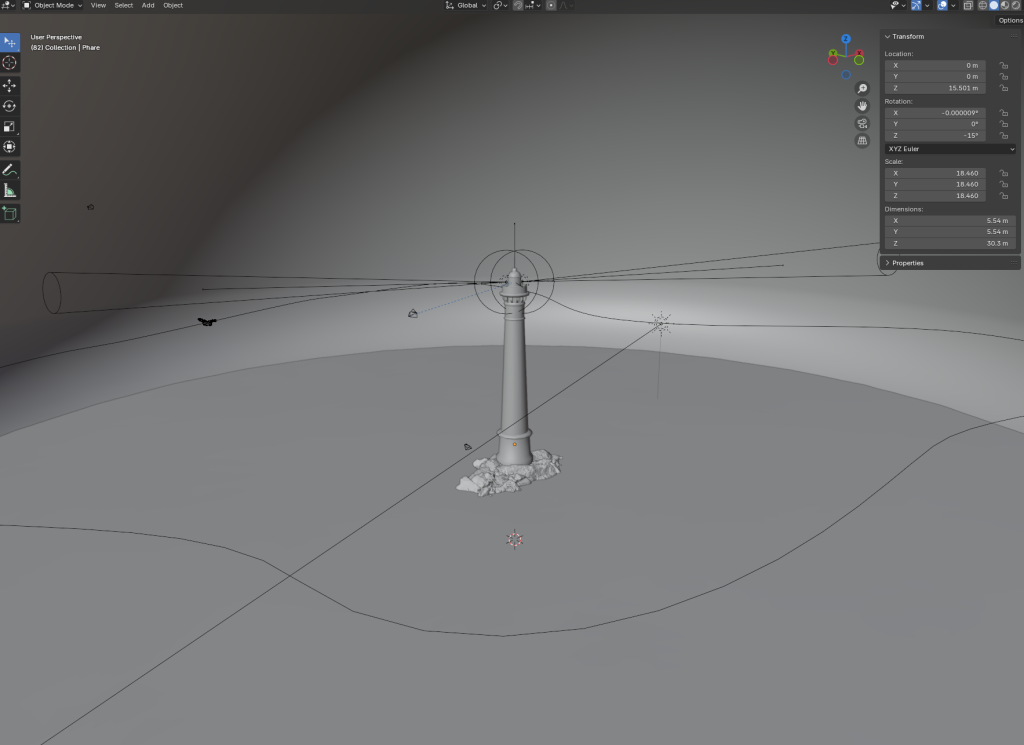The width and height of the screenshot is (1024, 745).
Task: Open the Add menu
Action: (x=148, y=5)
